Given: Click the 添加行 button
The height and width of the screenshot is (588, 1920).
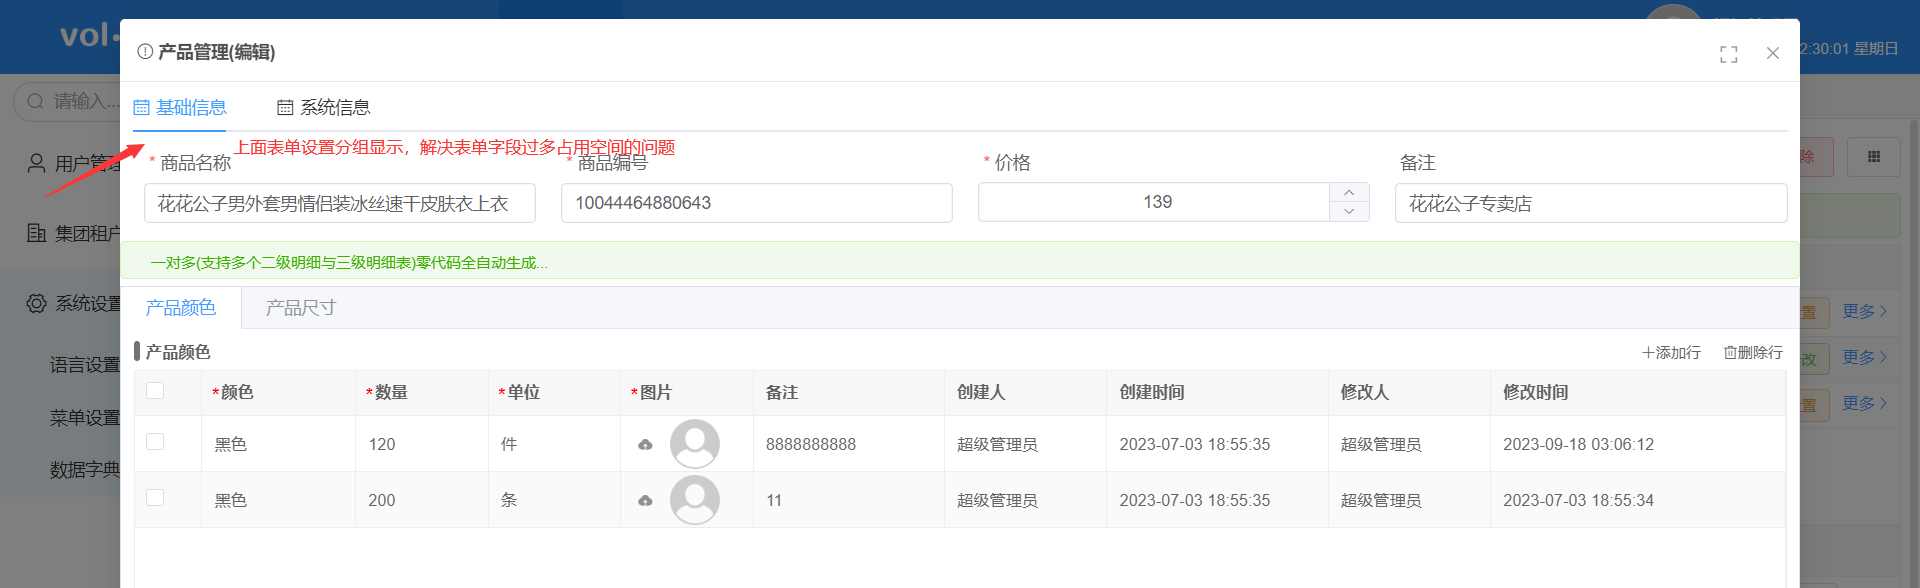Looking at the screenshot, I should 1671,353.
